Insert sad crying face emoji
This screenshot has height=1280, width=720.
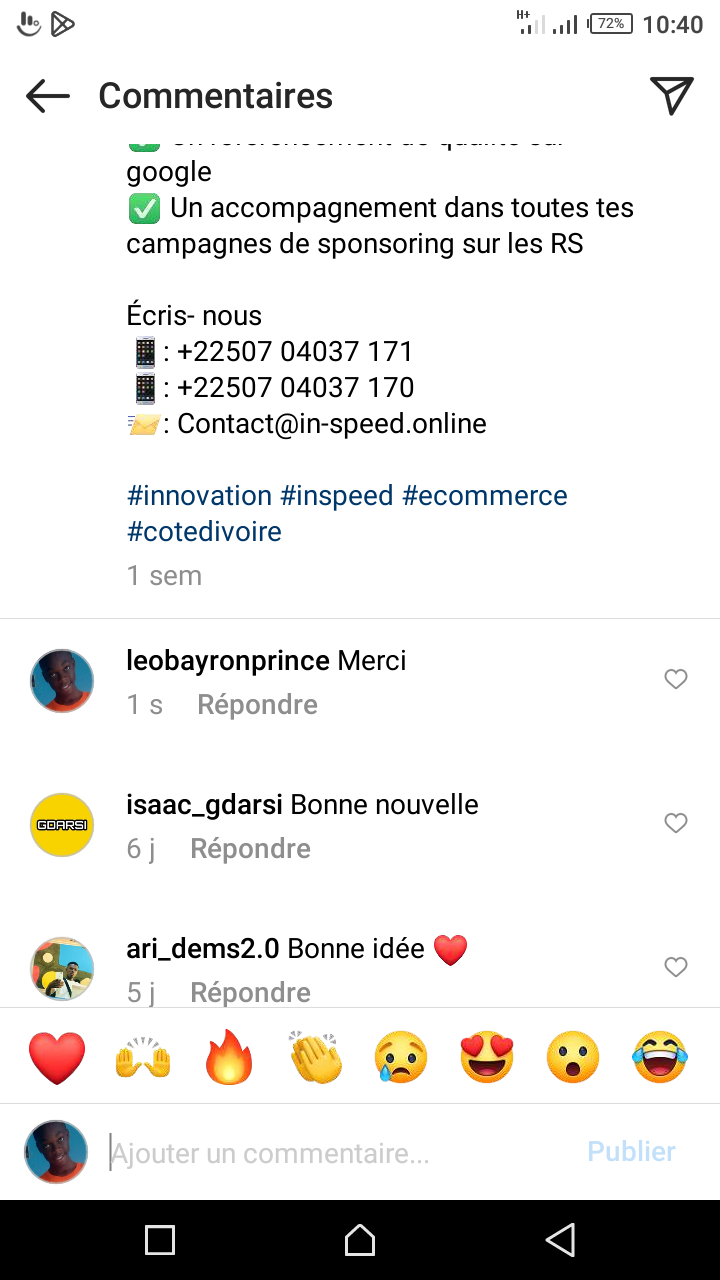(402, 1058)
